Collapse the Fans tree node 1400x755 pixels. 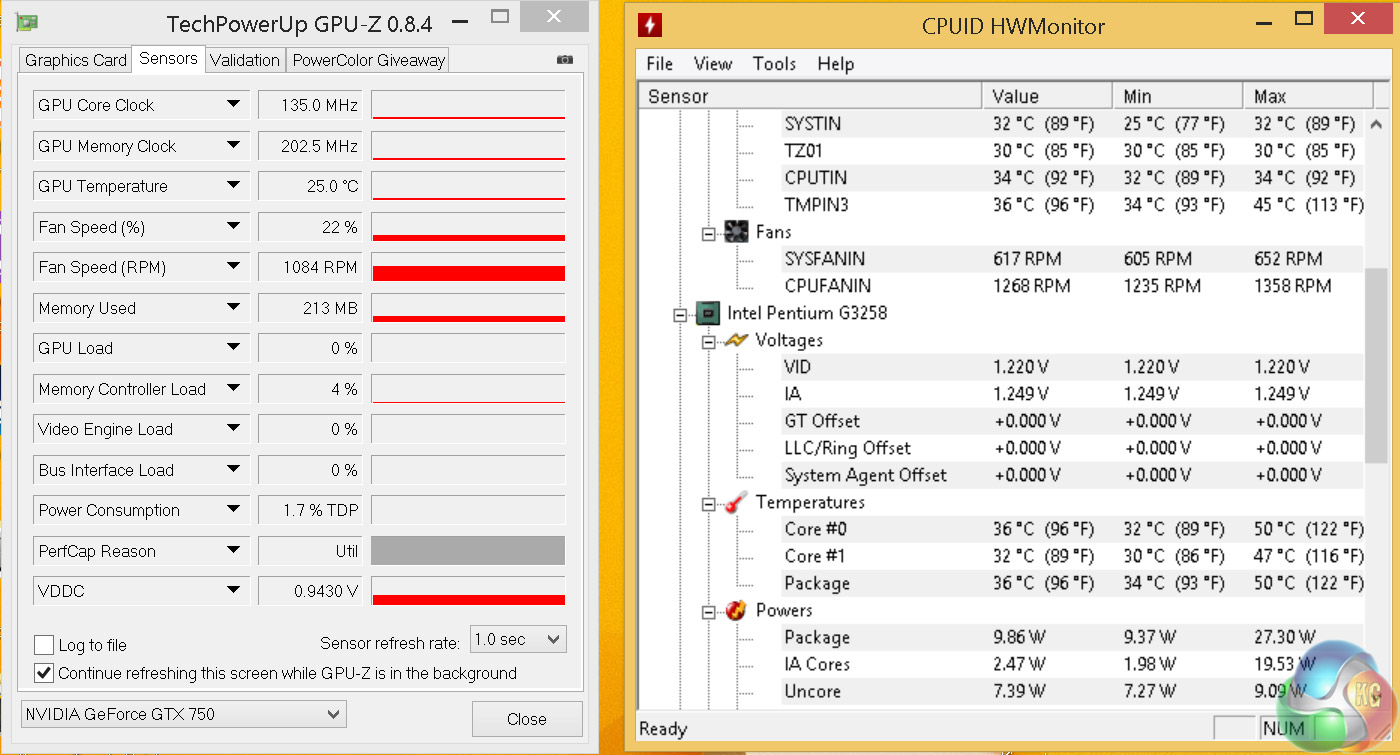pyautogui.click(x=709, y=233)
